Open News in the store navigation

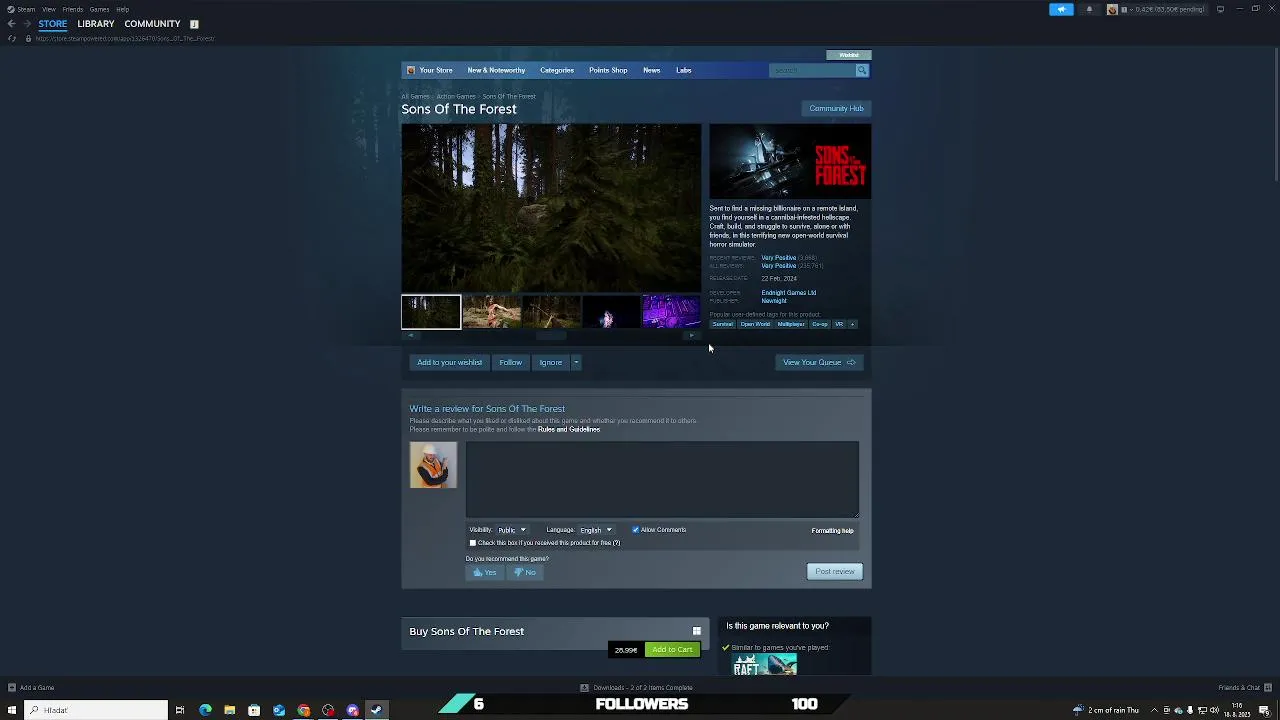651,70
